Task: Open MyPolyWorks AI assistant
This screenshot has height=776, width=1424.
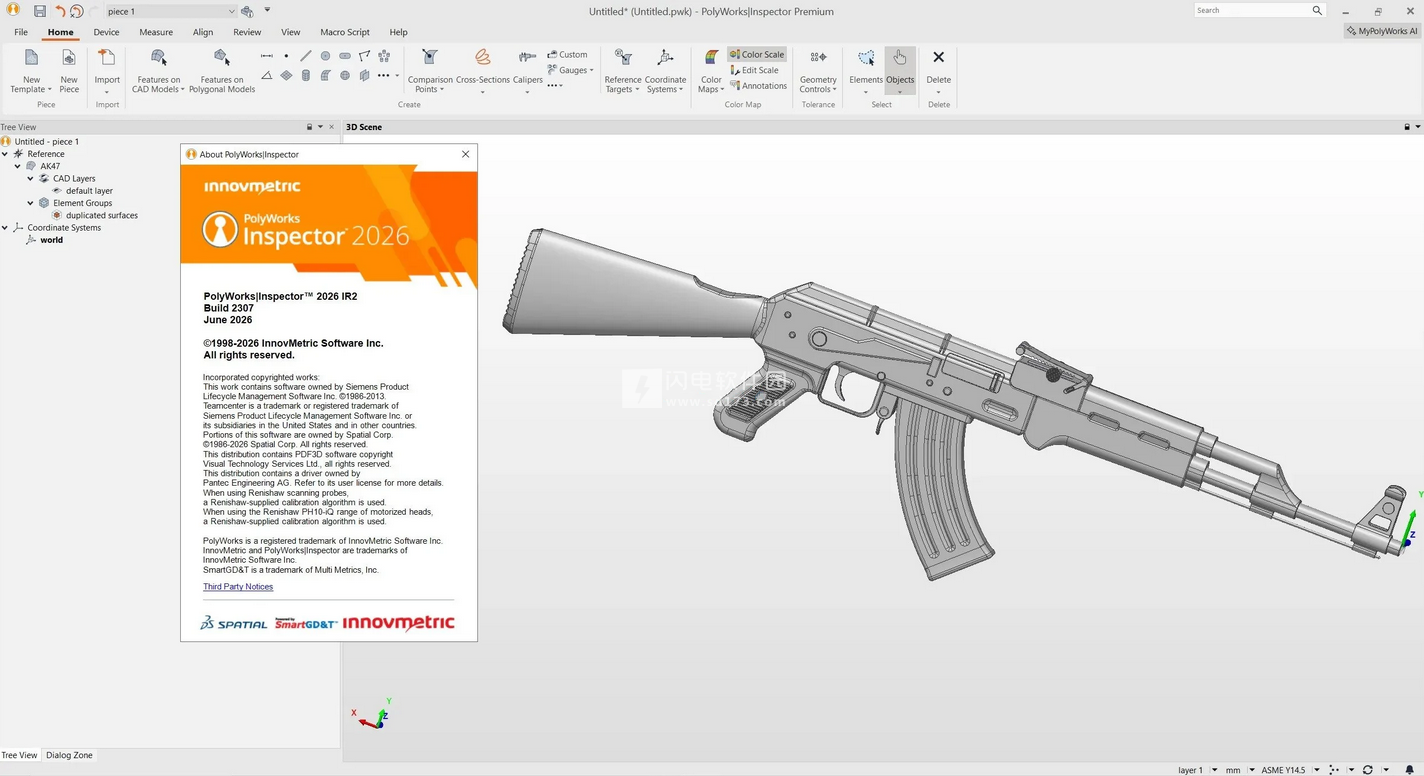Action: tap(1383, 31)
